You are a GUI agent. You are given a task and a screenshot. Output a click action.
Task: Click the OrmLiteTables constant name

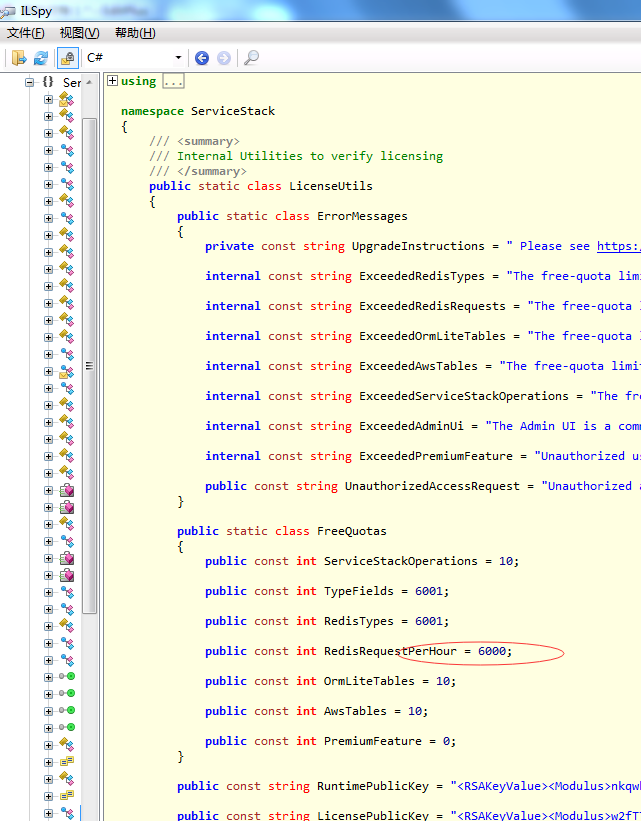(x=369, y=681)
